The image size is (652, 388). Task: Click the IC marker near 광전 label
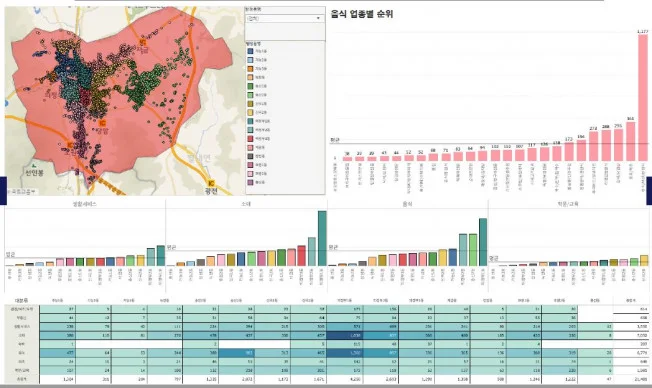coord(211,183)
